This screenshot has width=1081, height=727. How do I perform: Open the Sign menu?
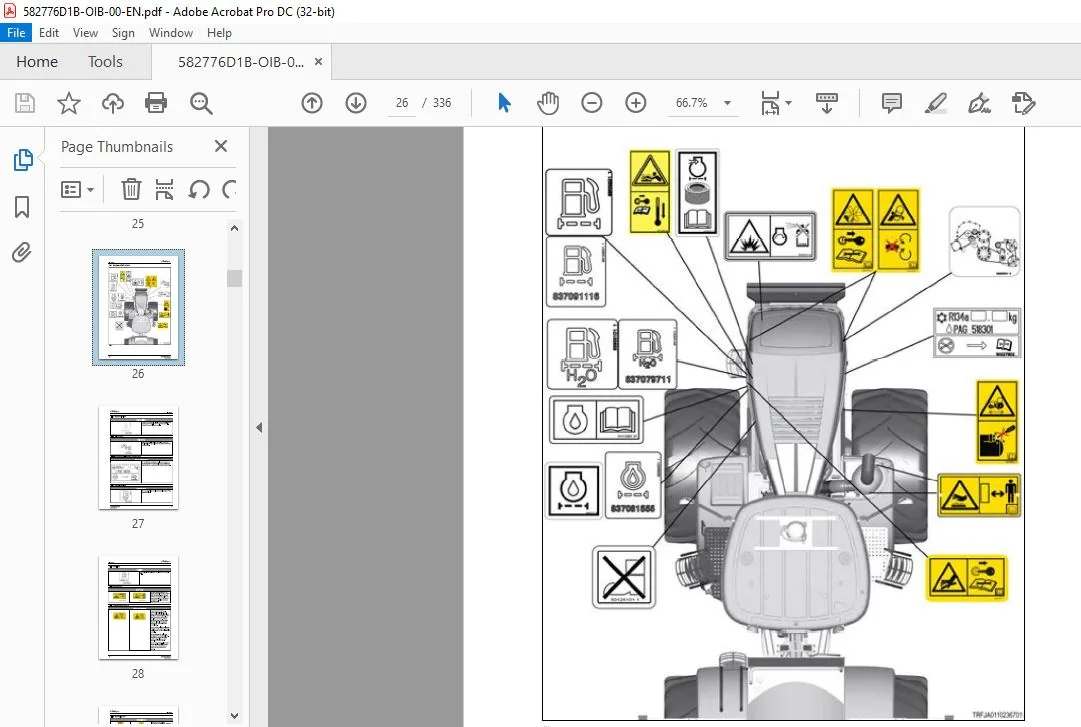(x=123, y=32)
